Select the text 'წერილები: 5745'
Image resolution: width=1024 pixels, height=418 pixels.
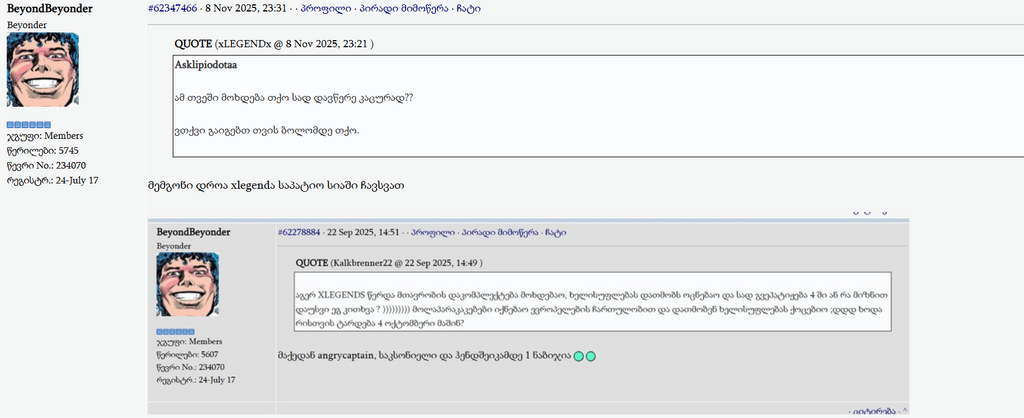point(42,151)
